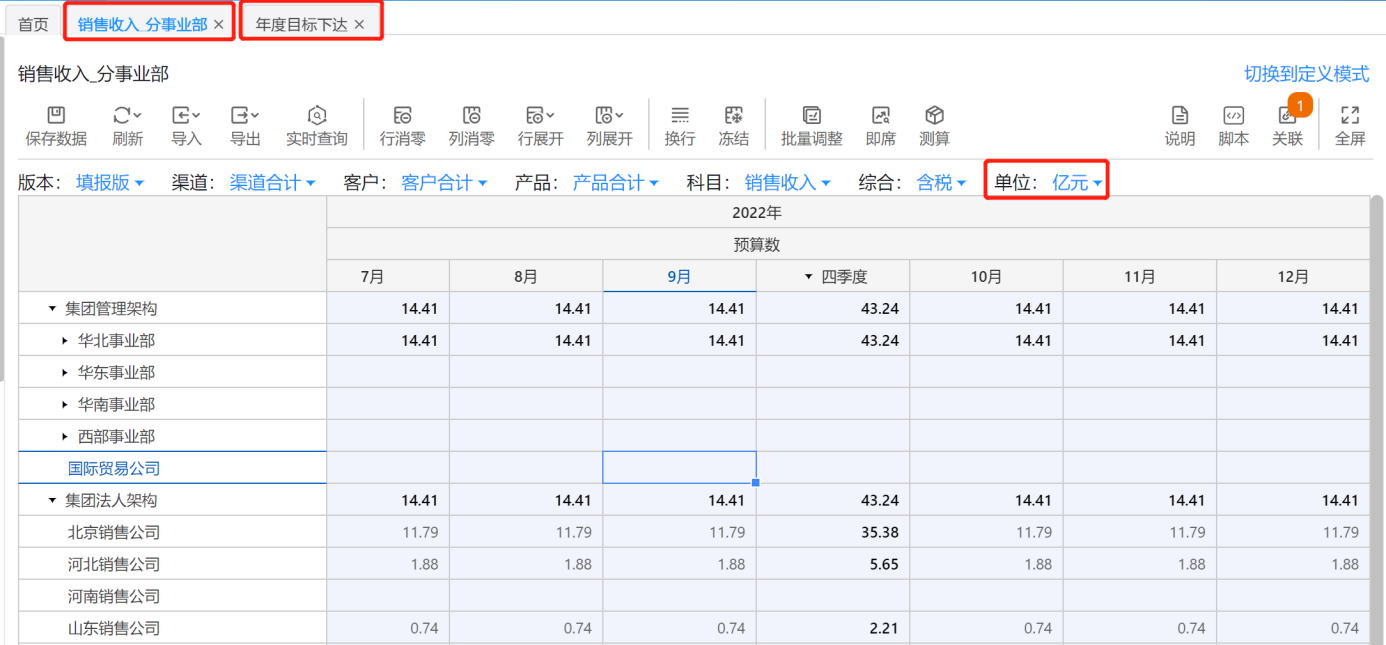Open the 科目 销售收入 dropdown
The width and height of the screenshot is (1386, 645).
tap(788, 183)
